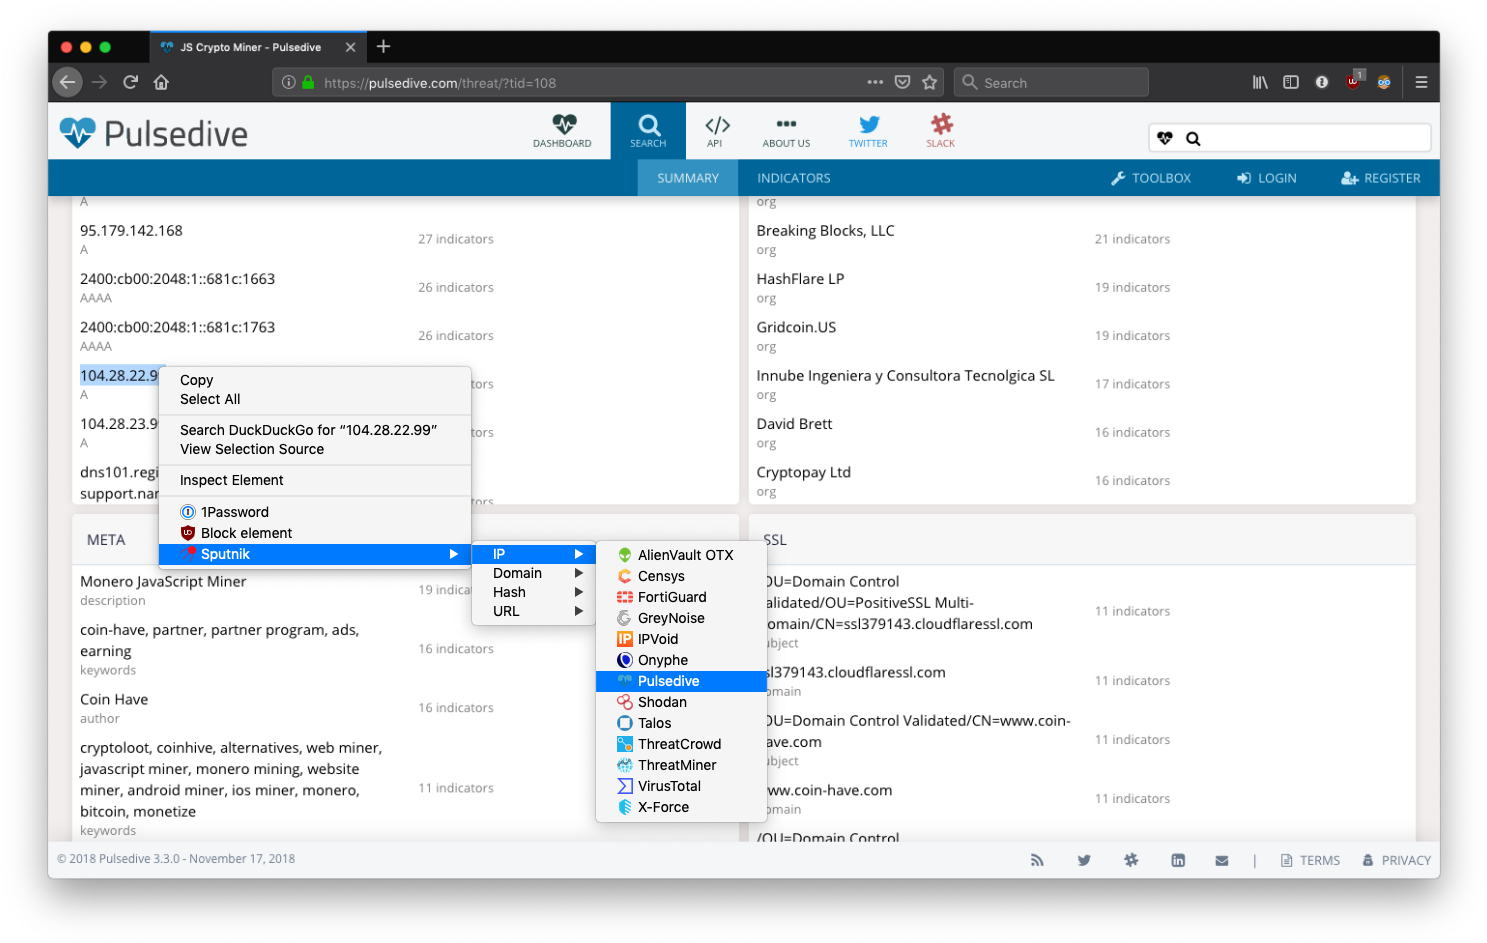Select IPVoid lookup
Image resolution: width=1487 pixels, height=943 pixels.
coord(681,639)
